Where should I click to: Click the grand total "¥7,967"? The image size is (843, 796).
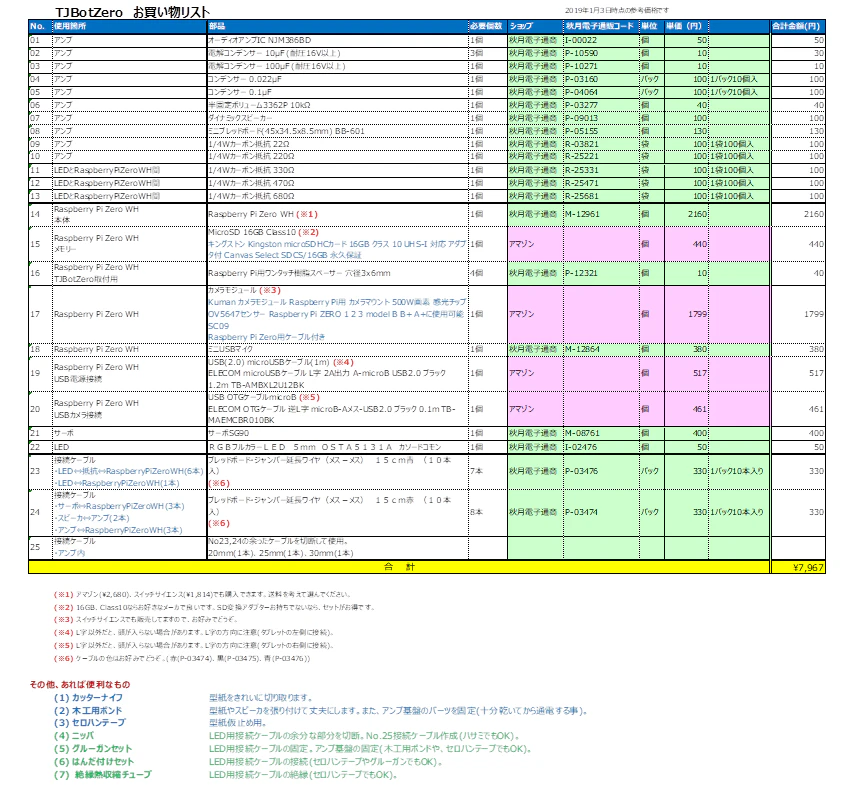pos(808,568)
